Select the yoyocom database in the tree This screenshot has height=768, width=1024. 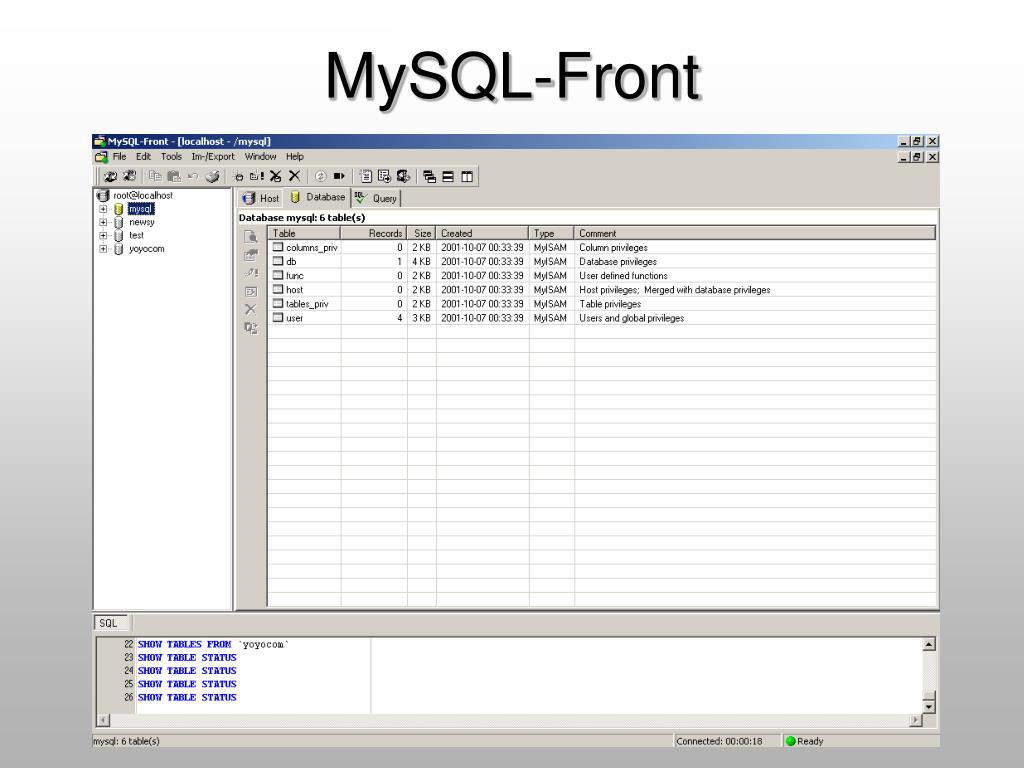146,249
